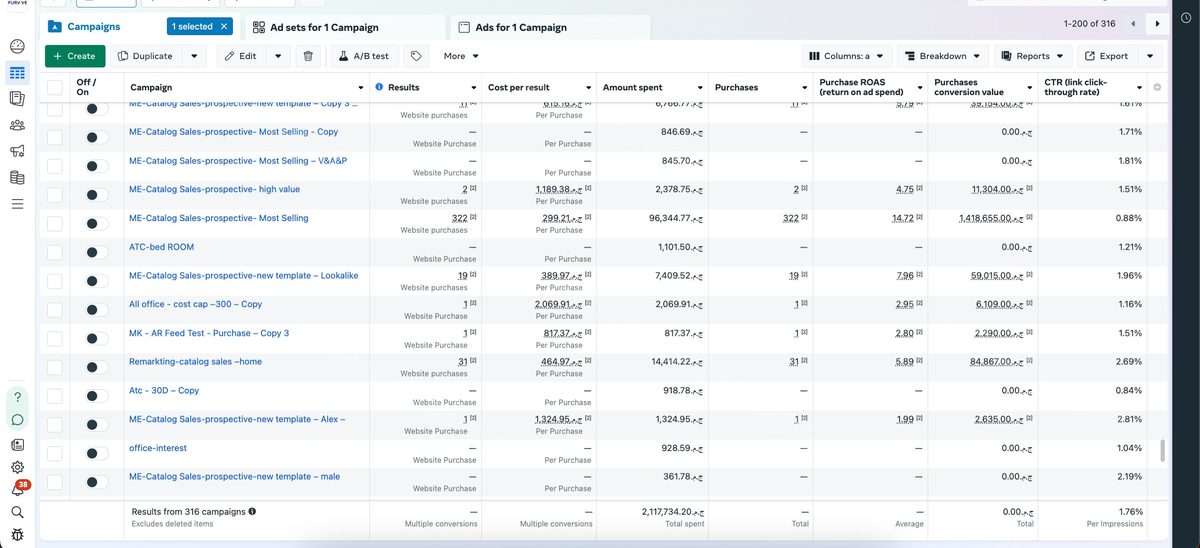Open notifications bell showing 38 alerts
Screen dimensions: 1200x548
pos(18,489)
